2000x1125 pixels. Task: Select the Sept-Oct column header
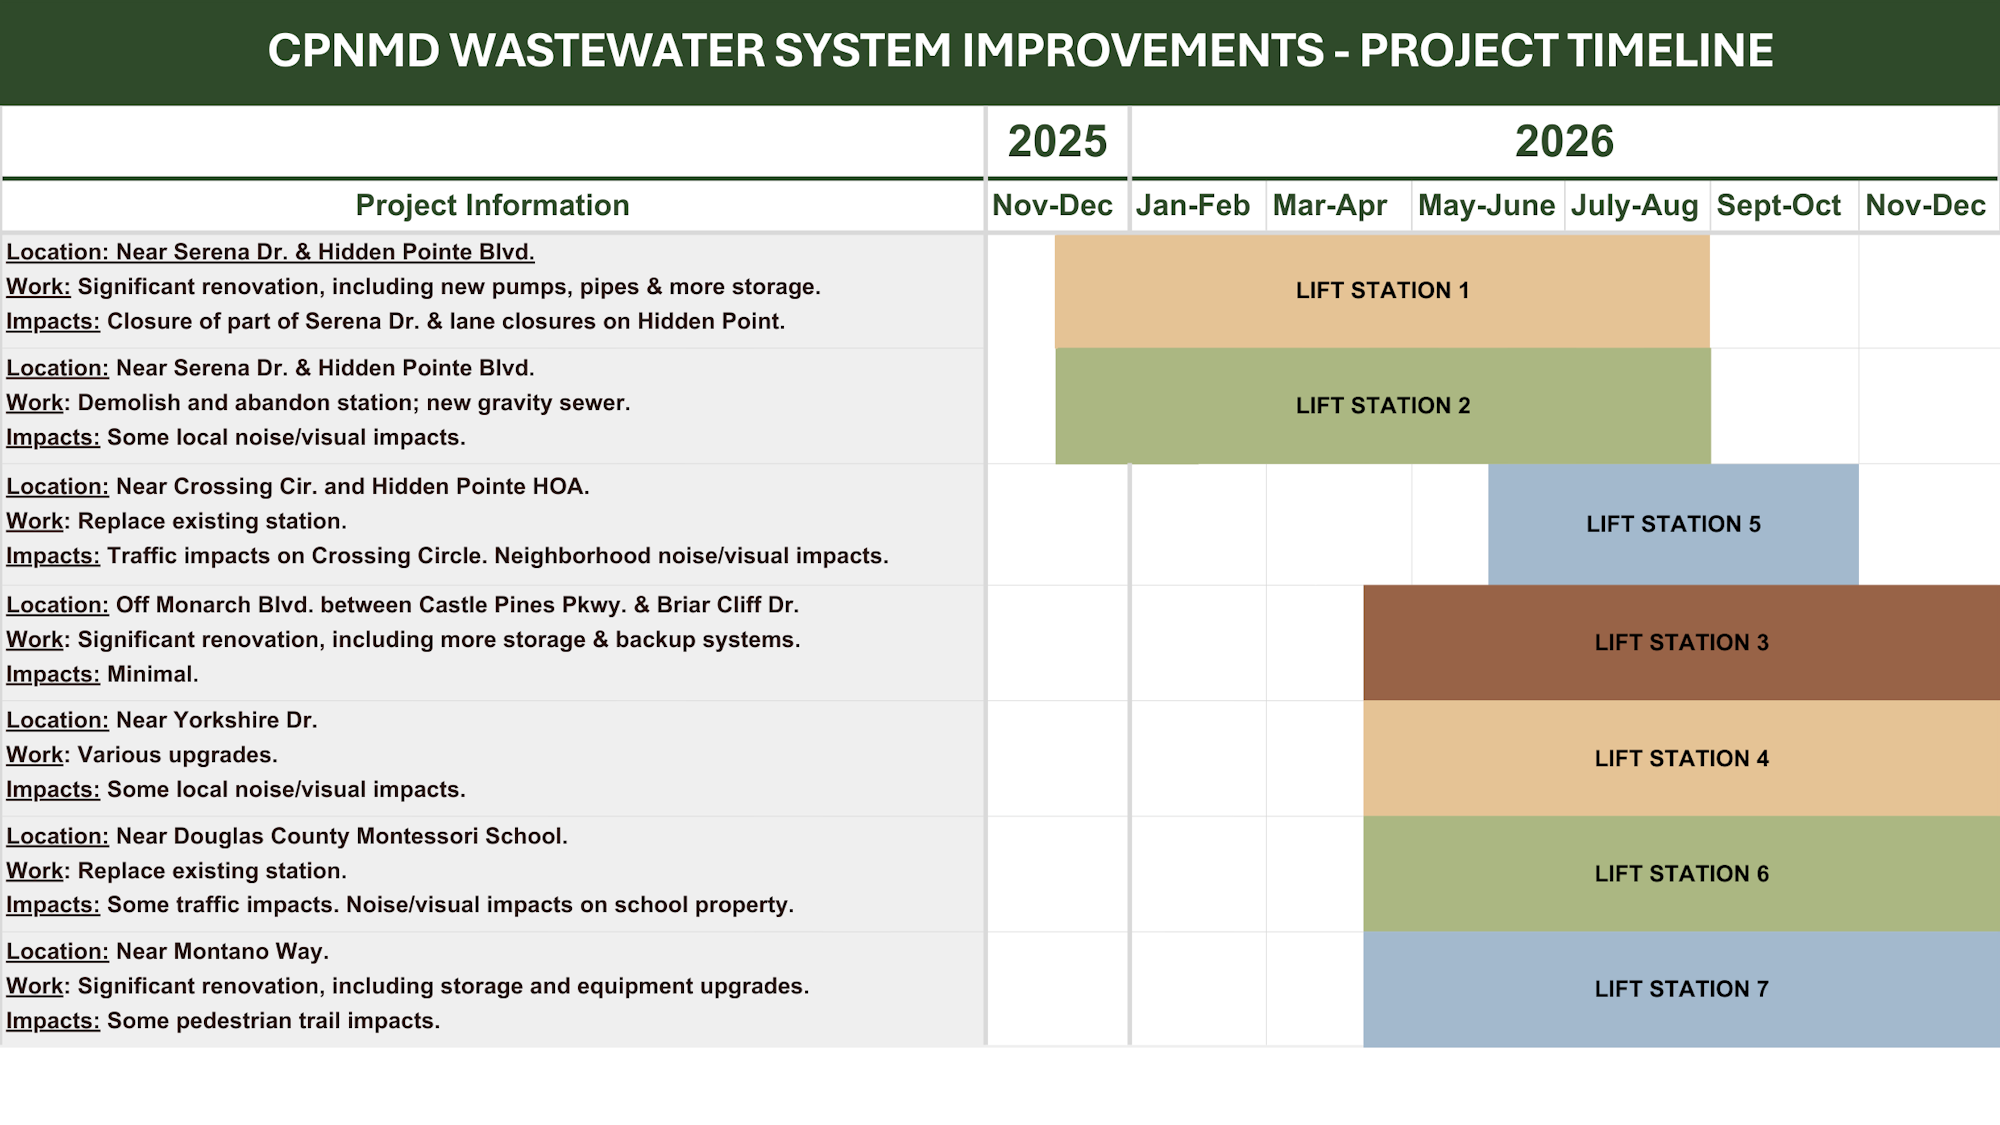click(x=1780, y=206)
